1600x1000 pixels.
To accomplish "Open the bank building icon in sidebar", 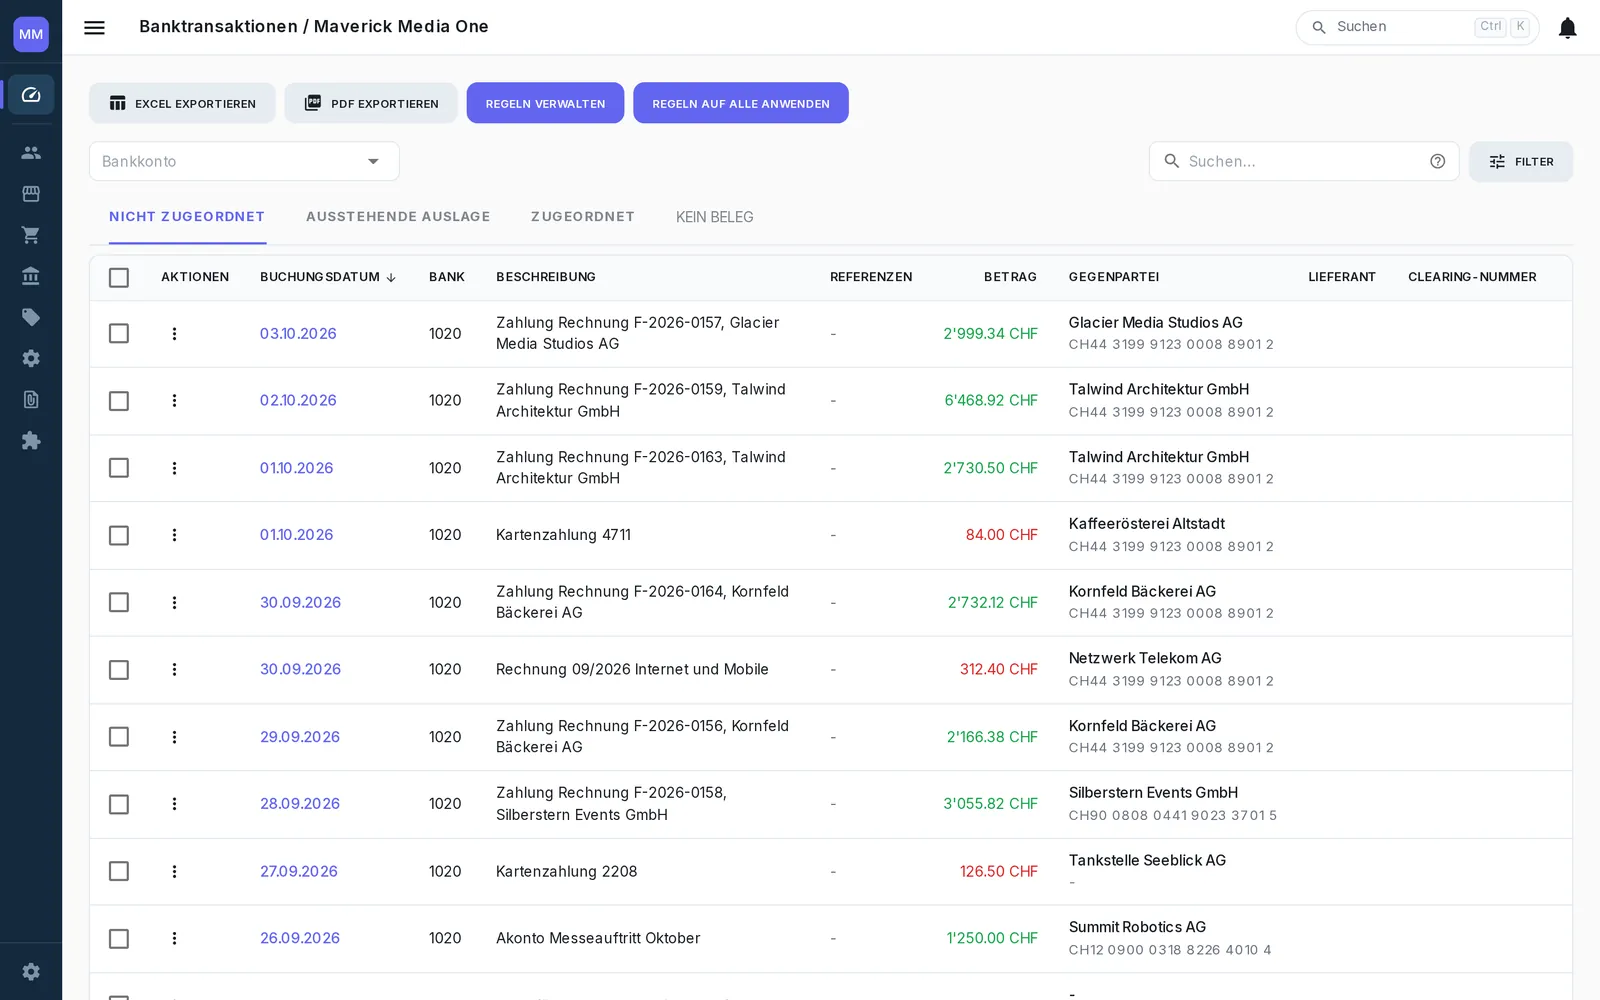I will point(31,276).
